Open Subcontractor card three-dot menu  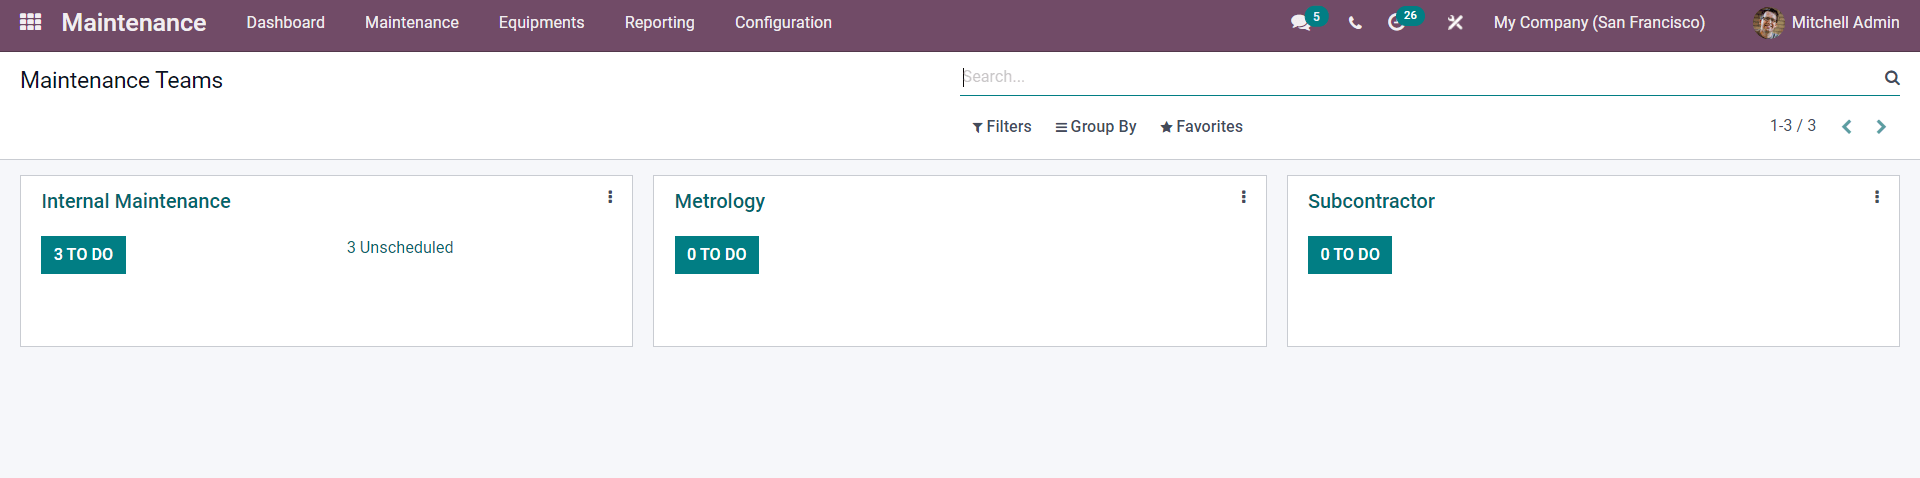(1877, 197)
